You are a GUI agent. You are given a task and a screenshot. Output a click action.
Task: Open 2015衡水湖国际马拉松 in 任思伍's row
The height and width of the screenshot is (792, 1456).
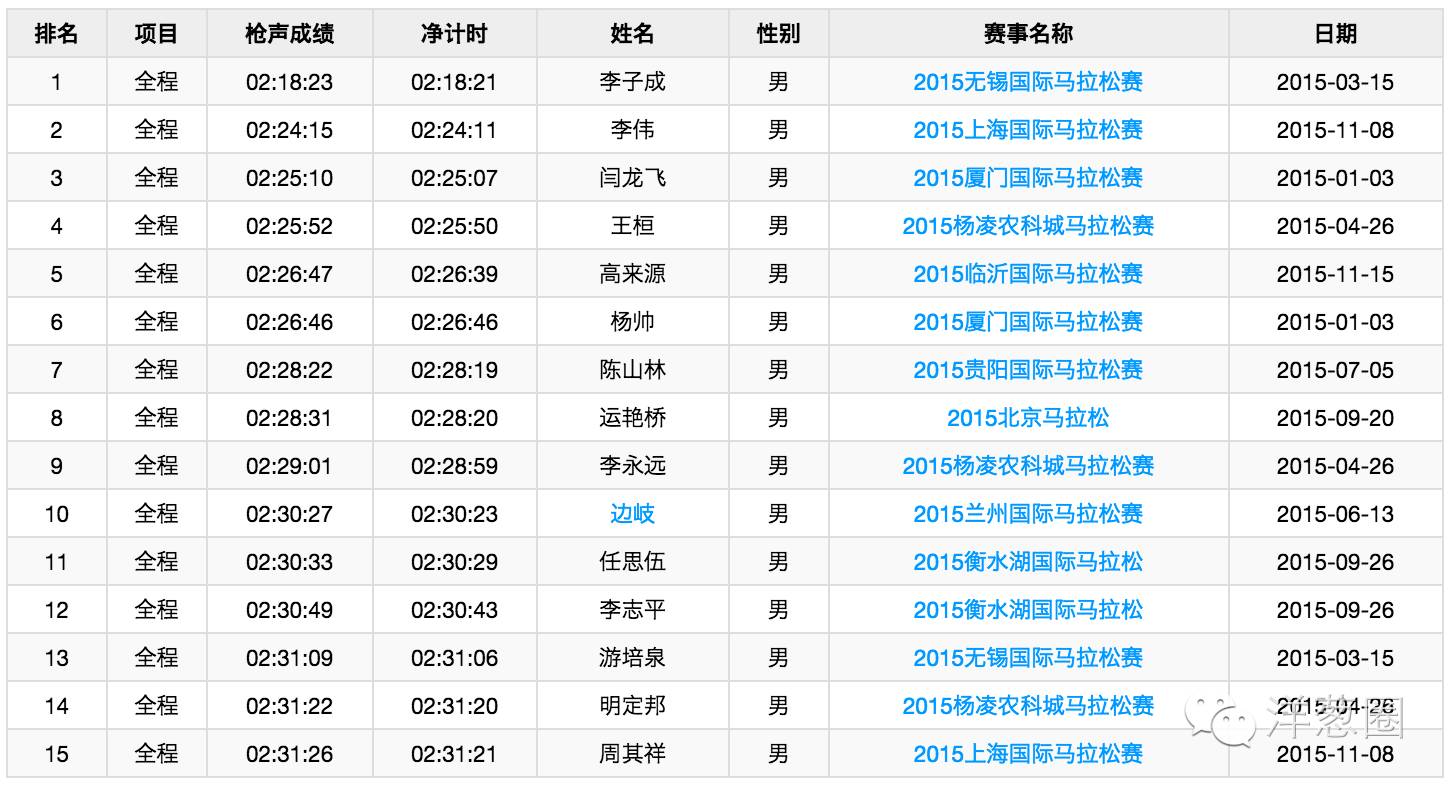click(1027, 562)
